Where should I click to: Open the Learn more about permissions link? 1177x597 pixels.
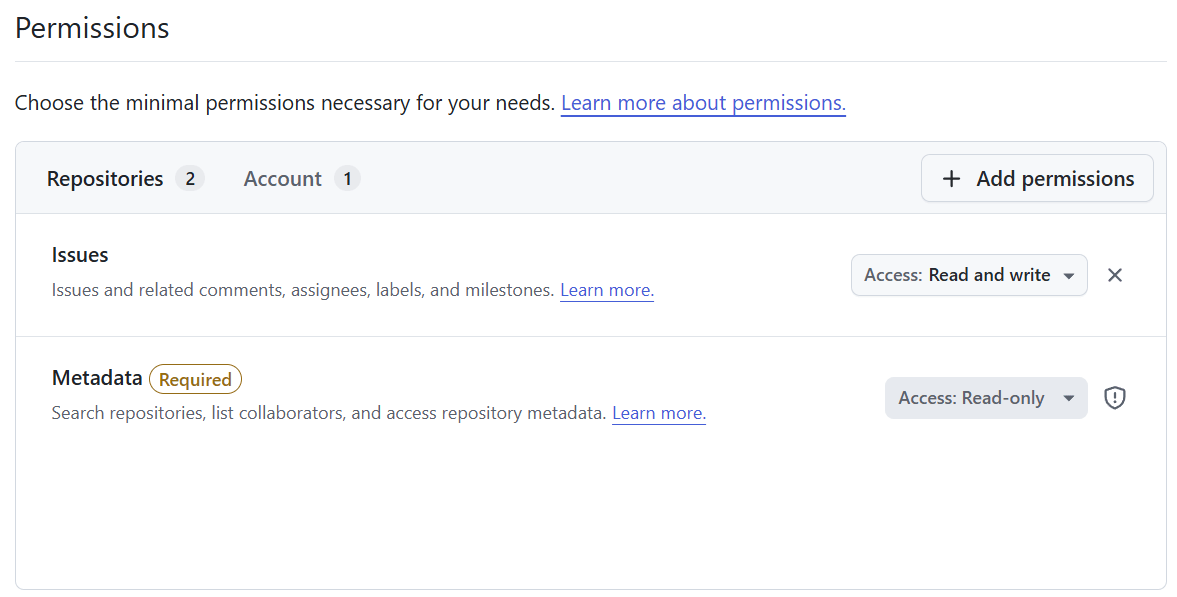coord(703,103)
